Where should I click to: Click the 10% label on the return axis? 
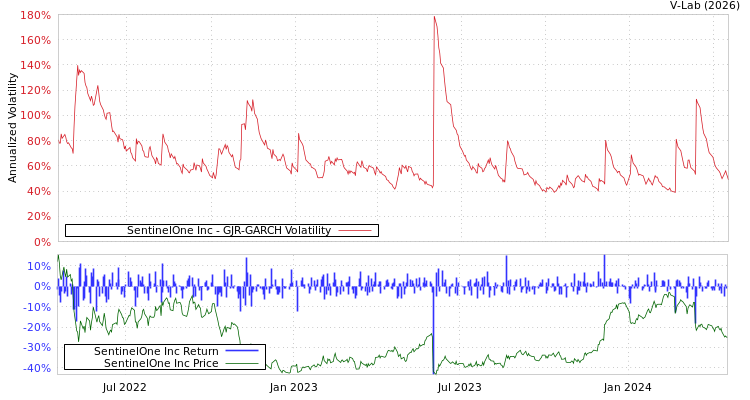(x=39, y=266)
